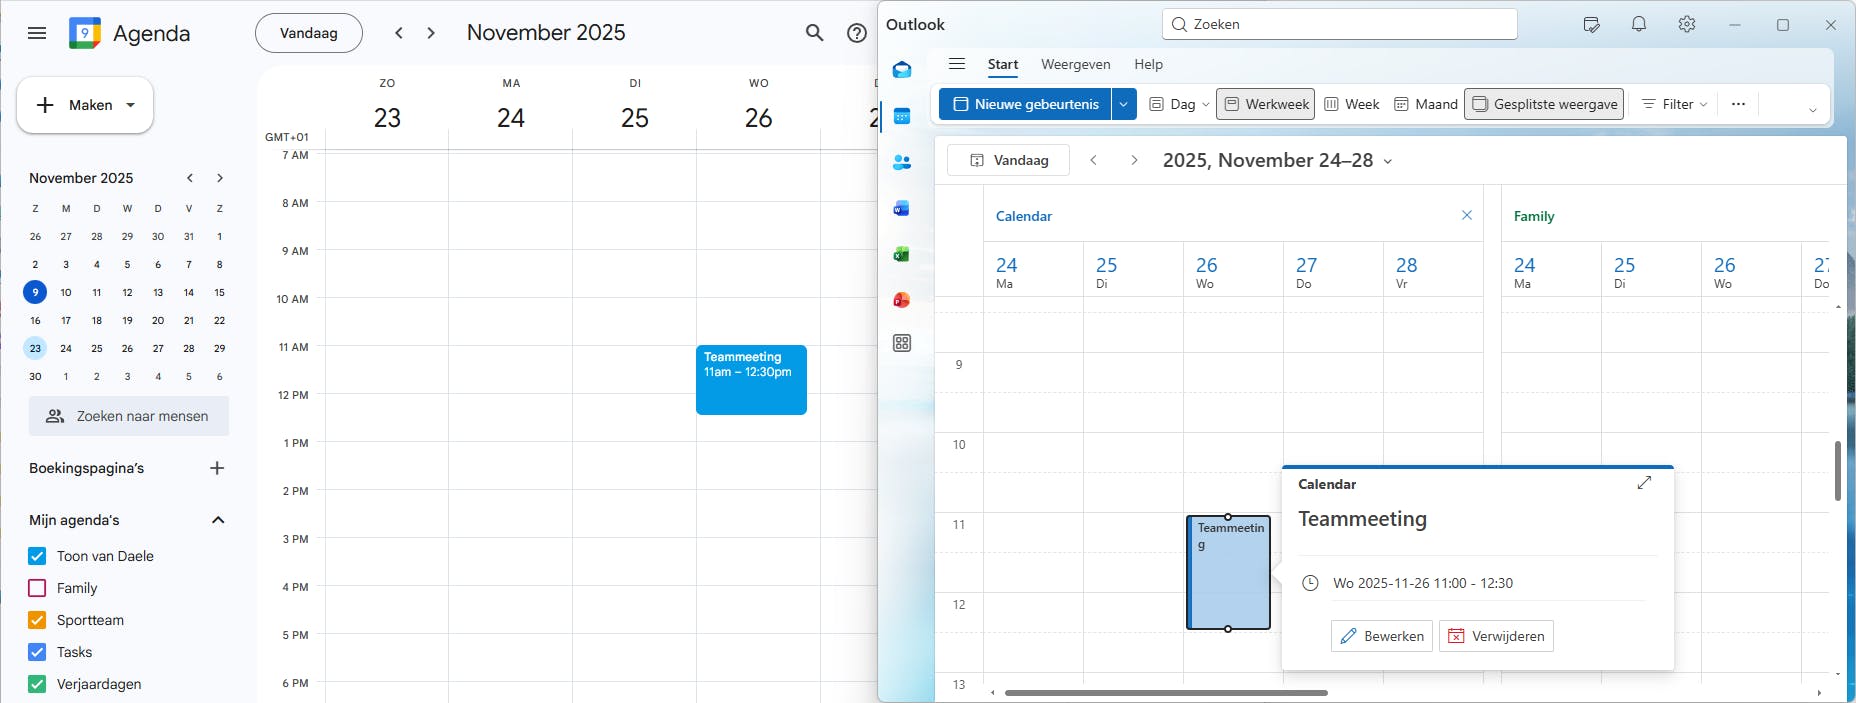Image resolution: width=1856 pixels, height=703 pixels.
Task: Open the date range picker November 24–28
Action: [1277, 160]
